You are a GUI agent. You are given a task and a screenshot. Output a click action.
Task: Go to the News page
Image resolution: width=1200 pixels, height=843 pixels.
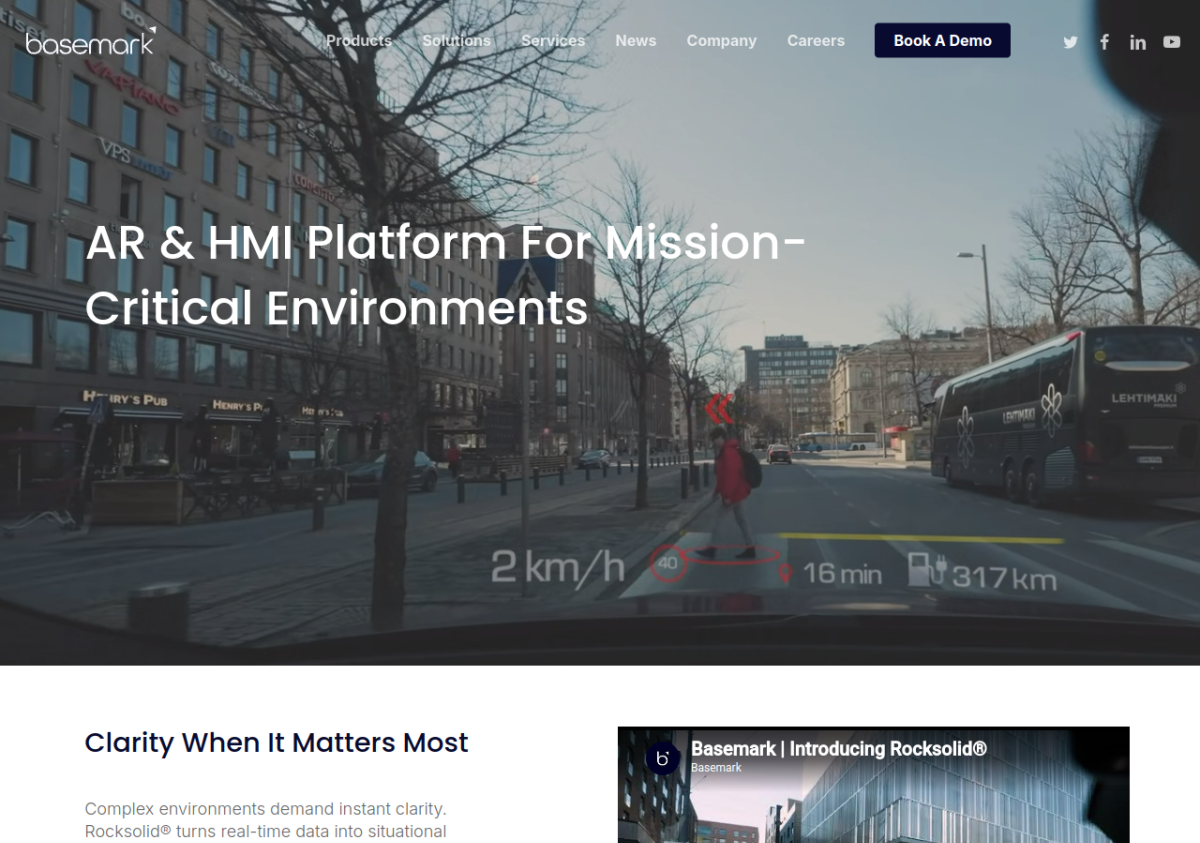click(636, 41)
